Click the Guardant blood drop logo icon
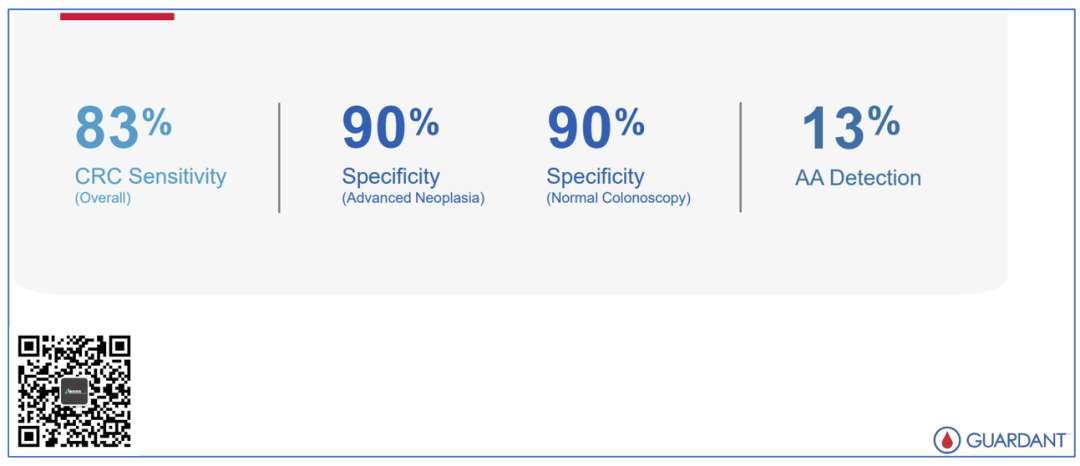 (x=946, y=440)
